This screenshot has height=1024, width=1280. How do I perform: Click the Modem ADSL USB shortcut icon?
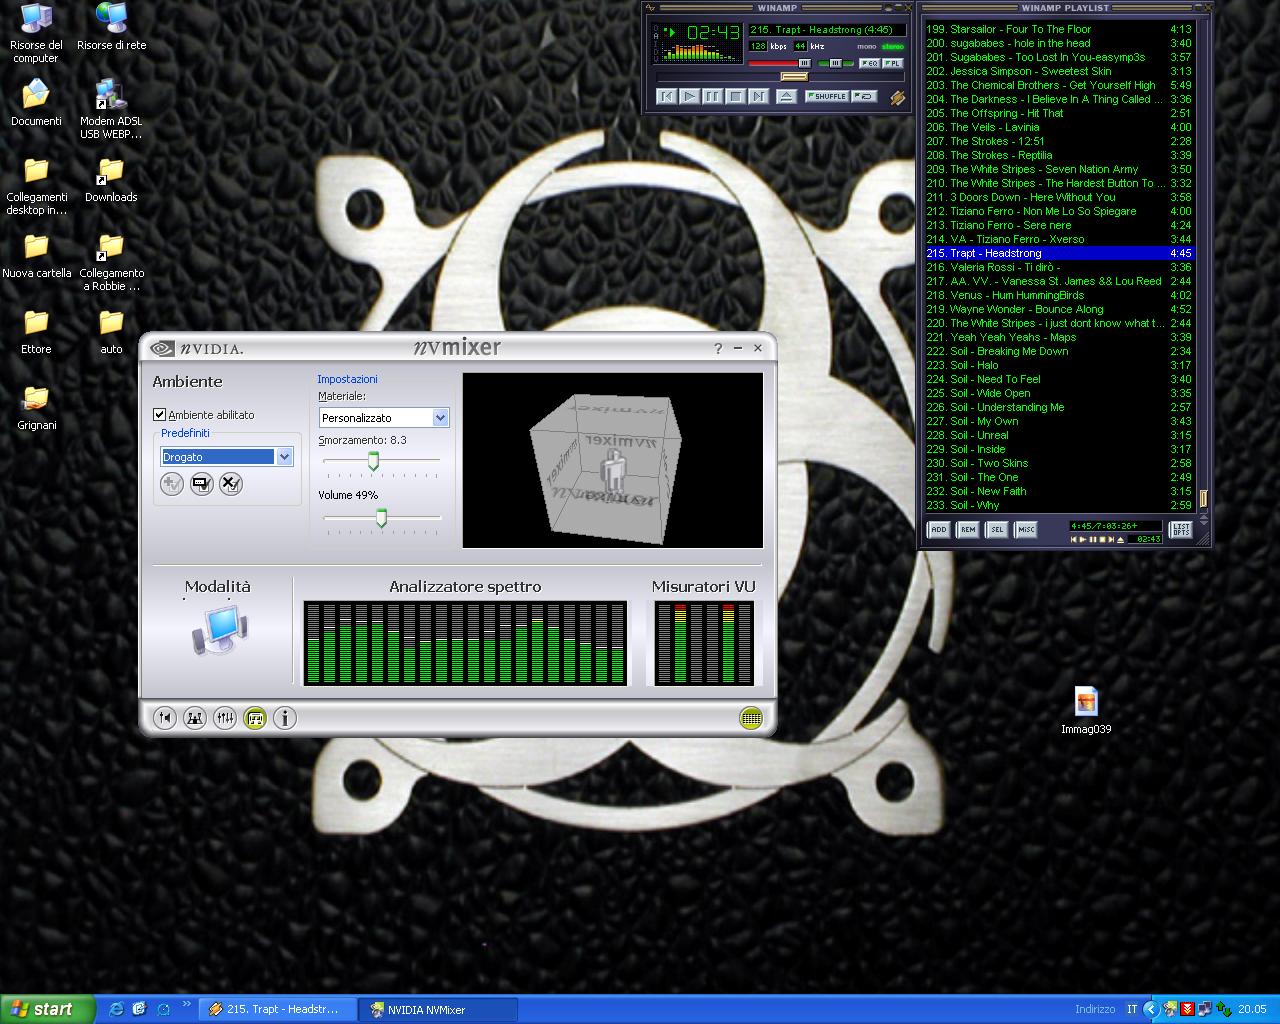tap(111, 109)
